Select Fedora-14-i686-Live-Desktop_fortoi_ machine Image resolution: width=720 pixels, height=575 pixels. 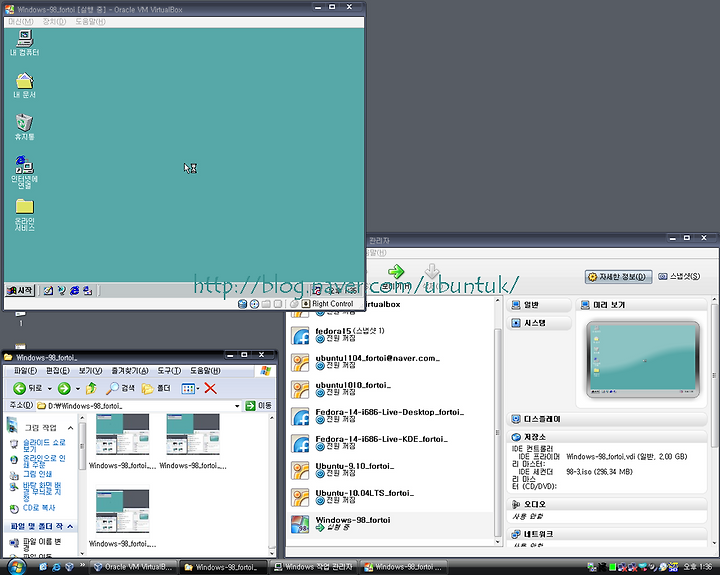391,416
